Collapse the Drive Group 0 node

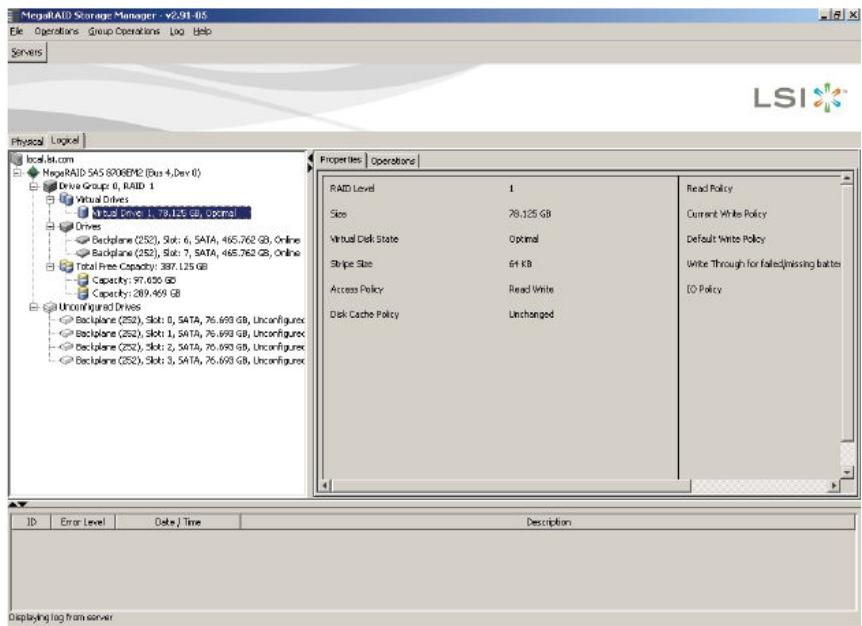pos(34,186)
